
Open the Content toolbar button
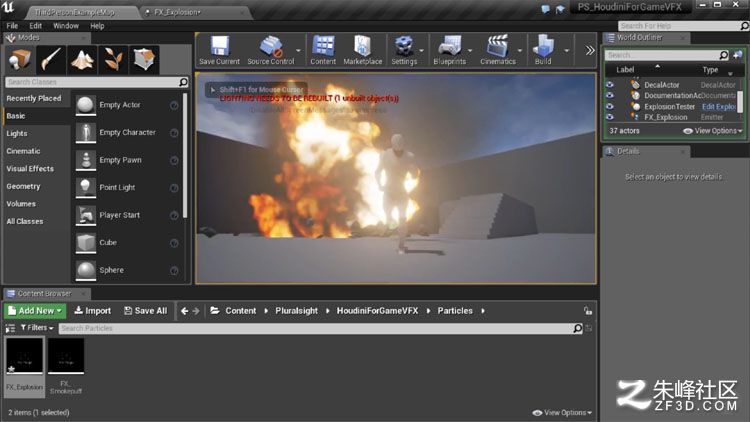click(323, 50)
